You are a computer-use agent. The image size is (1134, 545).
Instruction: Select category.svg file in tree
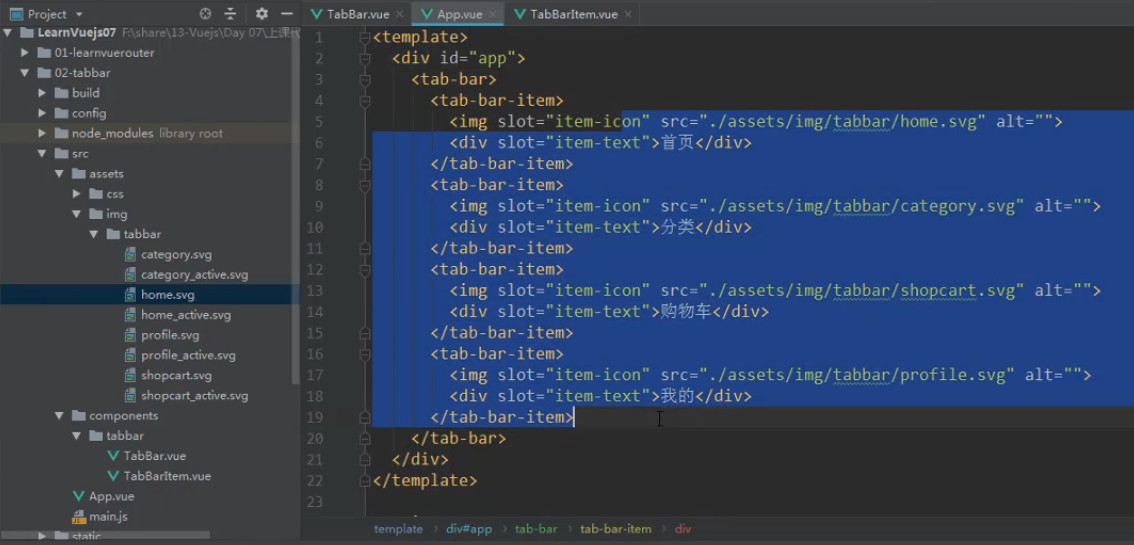176,254
